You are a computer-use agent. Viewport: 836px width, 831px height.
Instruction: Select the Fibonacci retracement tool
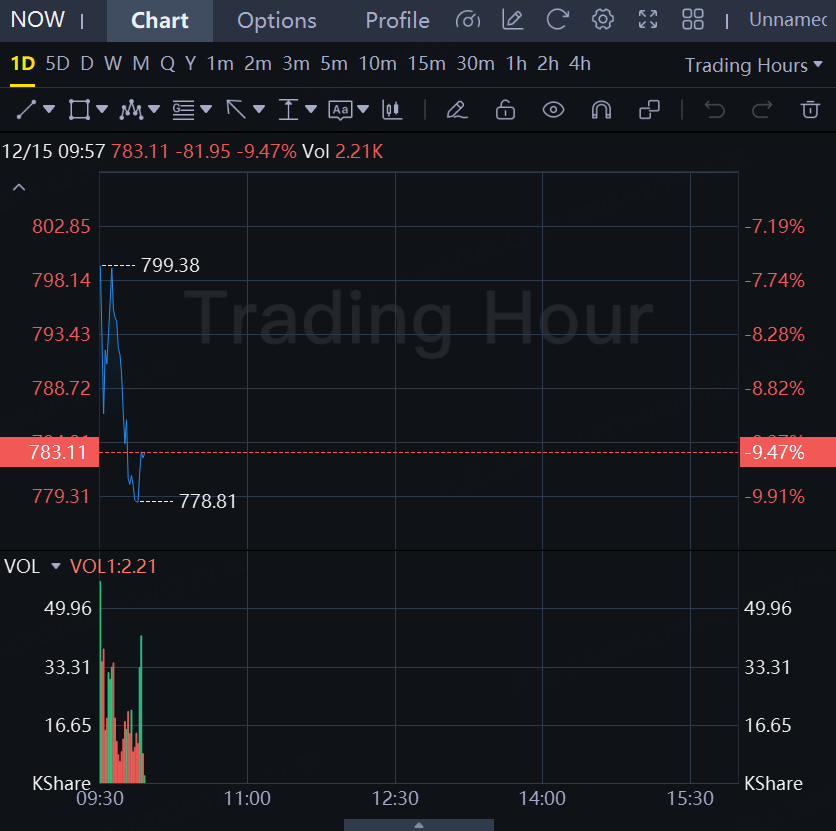[x=183, y=110]
